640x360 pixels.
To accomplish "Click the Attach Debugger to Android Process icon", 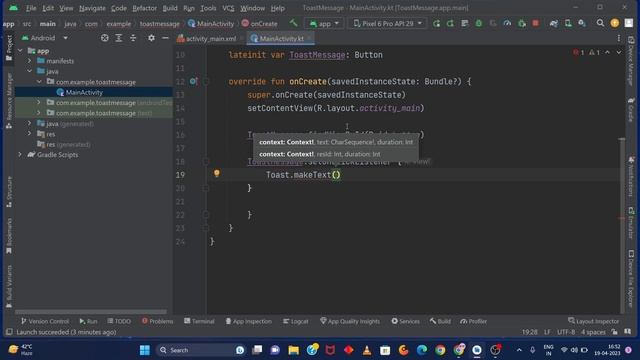I will [x=522, y=23].
